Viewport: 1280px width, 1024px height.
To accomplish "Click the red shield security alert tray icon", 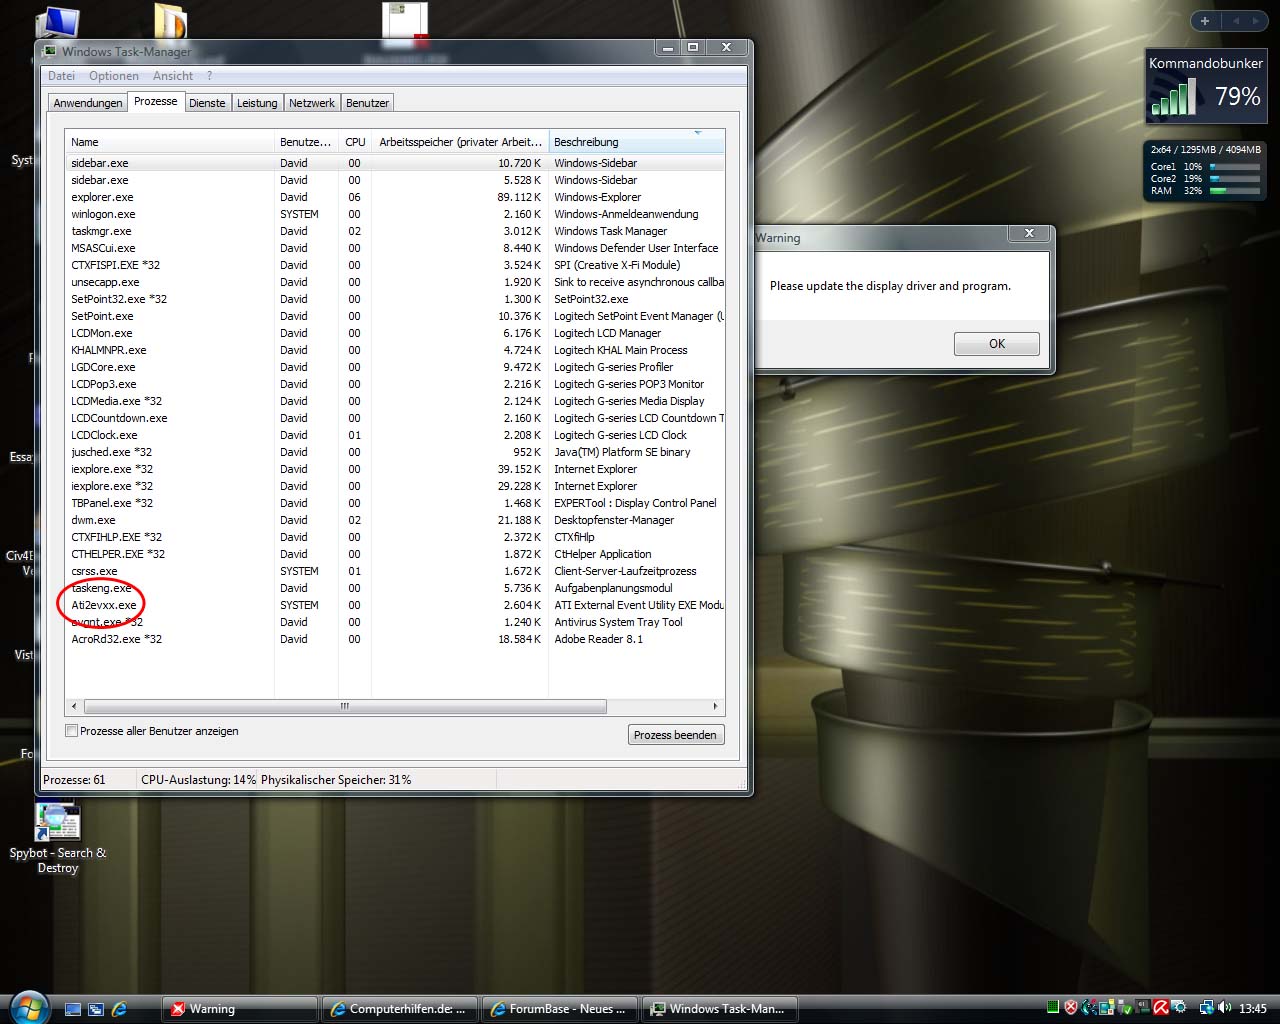I will (x=1070, y=1007).
